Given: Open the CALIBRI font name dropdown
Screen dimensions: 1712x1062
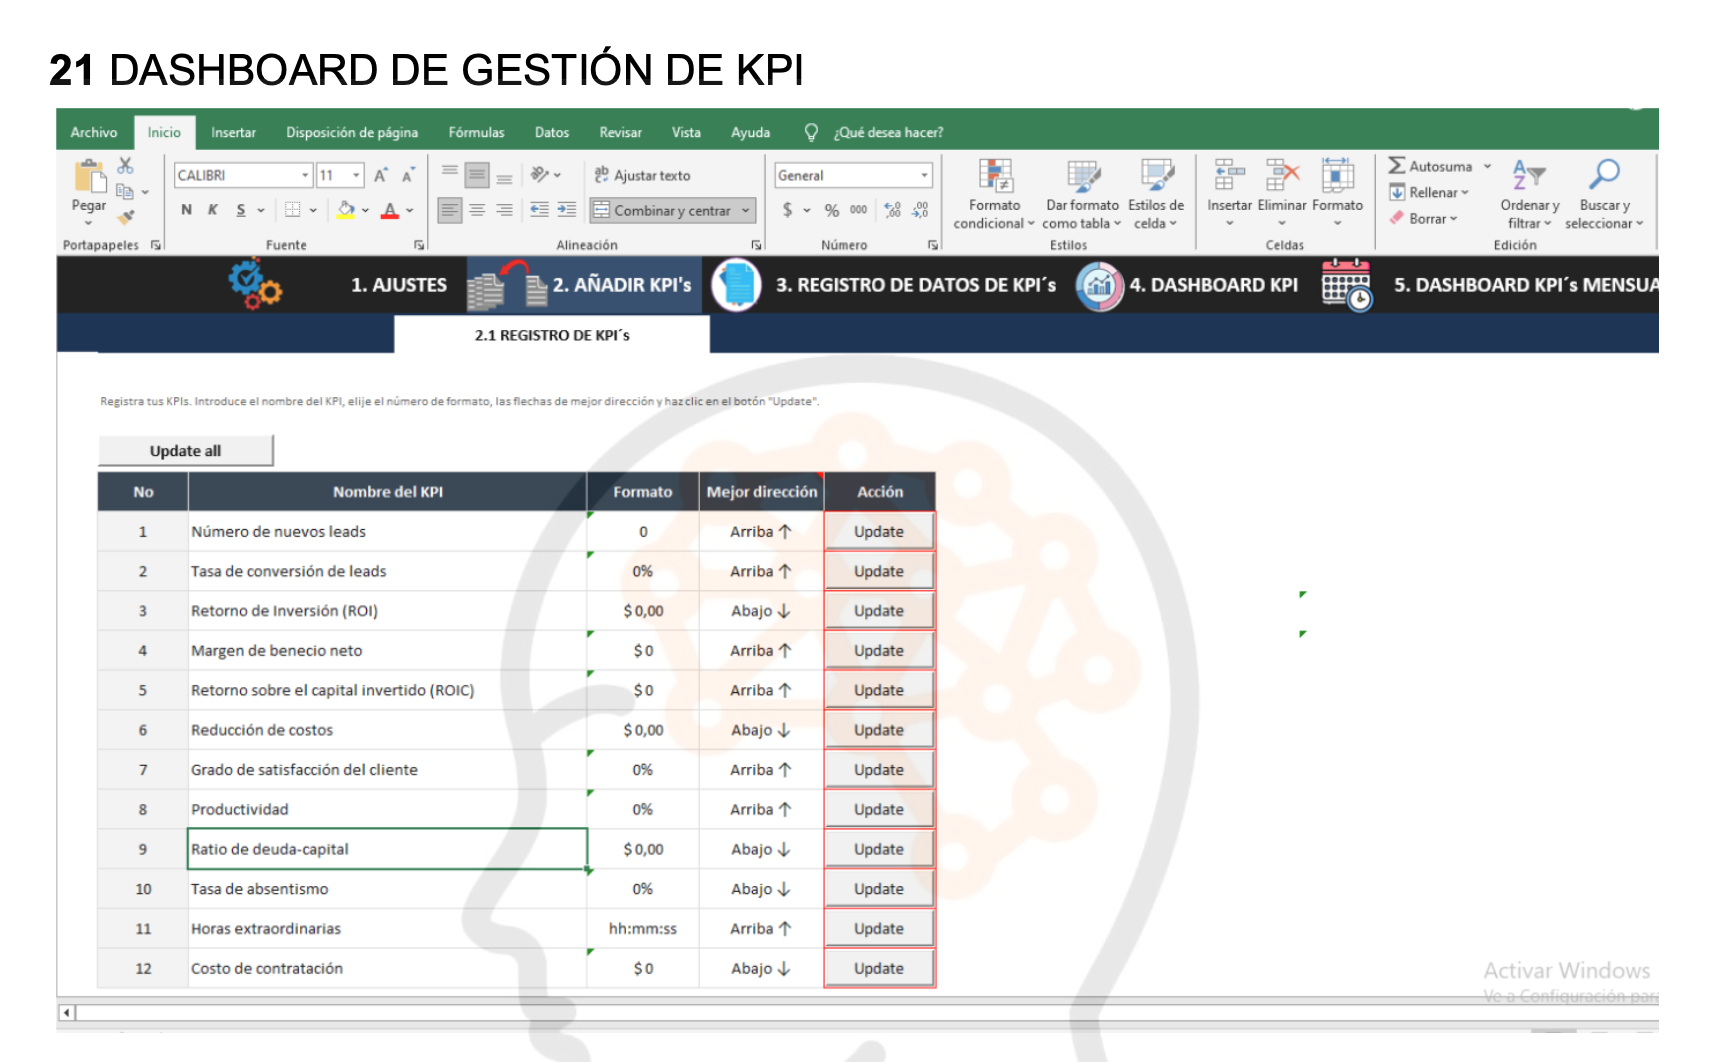Looking at the screenshot, I should point(305,175).
